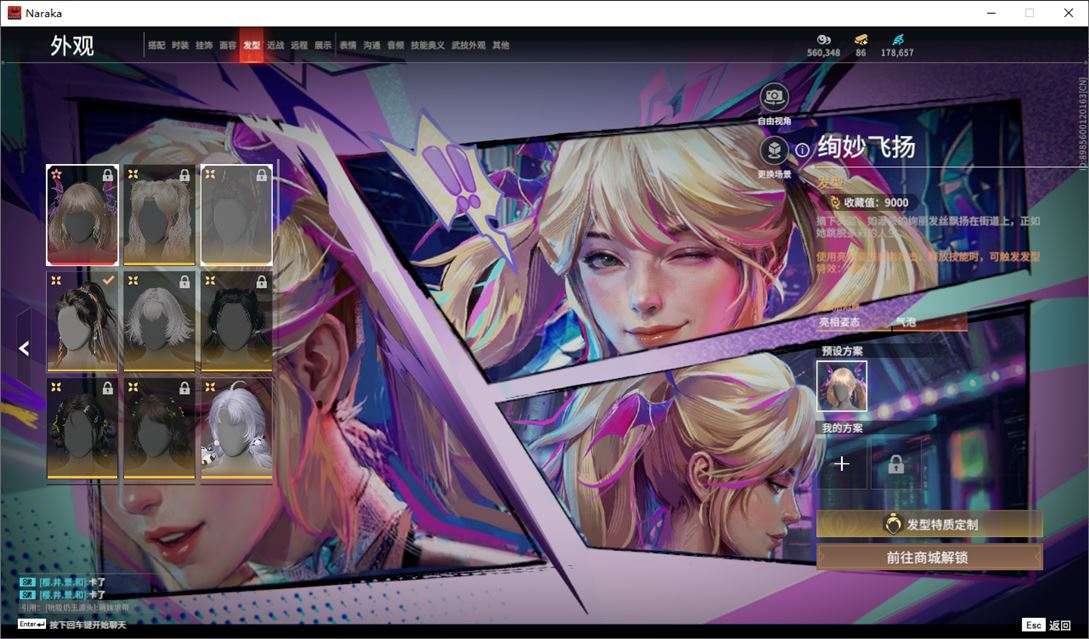Viewport: 1089px width, 639px height.
Task: Switch to the 时装 tab
Action: 180,45
